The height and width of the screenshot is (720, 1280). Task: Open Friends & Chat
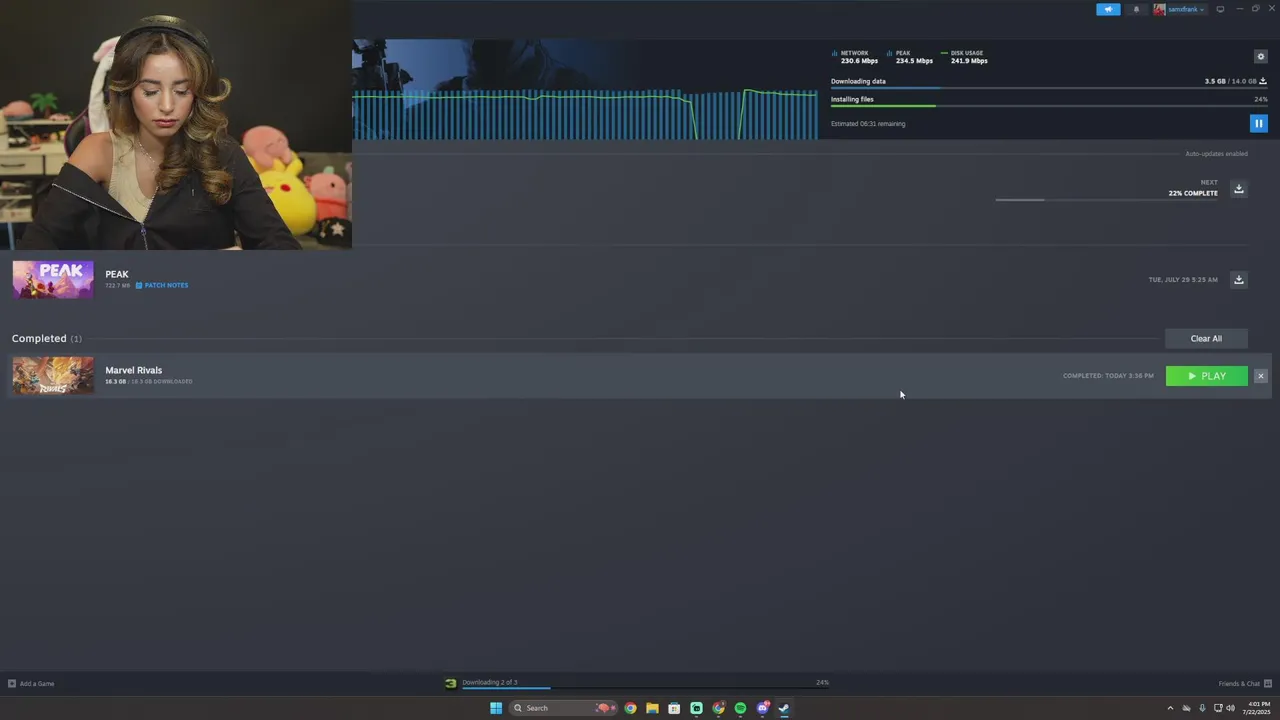(1245, 684)
